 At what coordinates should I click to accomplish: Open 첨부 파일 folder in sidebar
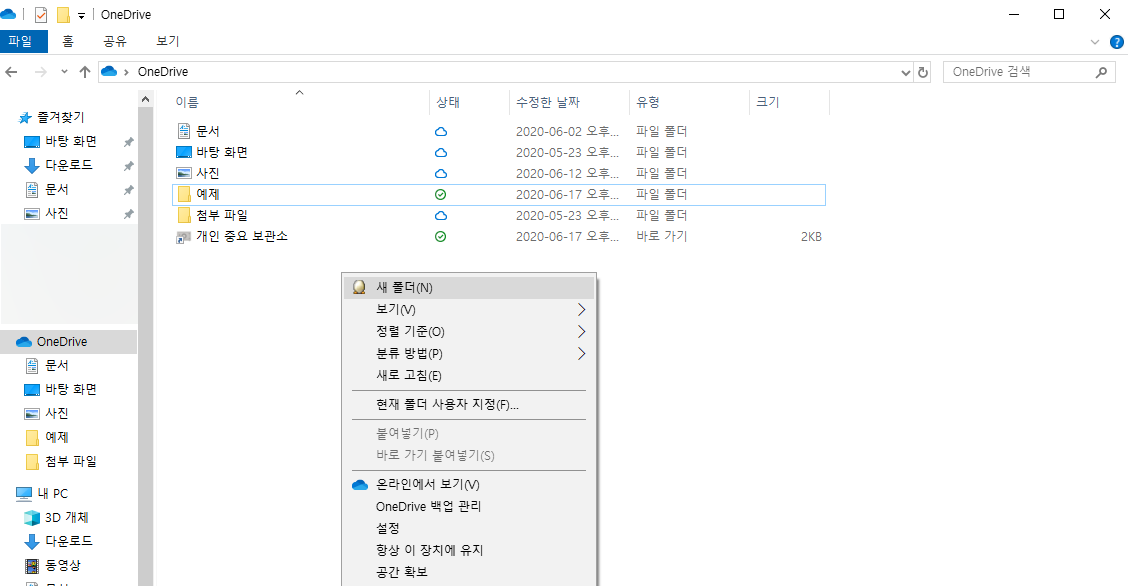coord(70,462)
